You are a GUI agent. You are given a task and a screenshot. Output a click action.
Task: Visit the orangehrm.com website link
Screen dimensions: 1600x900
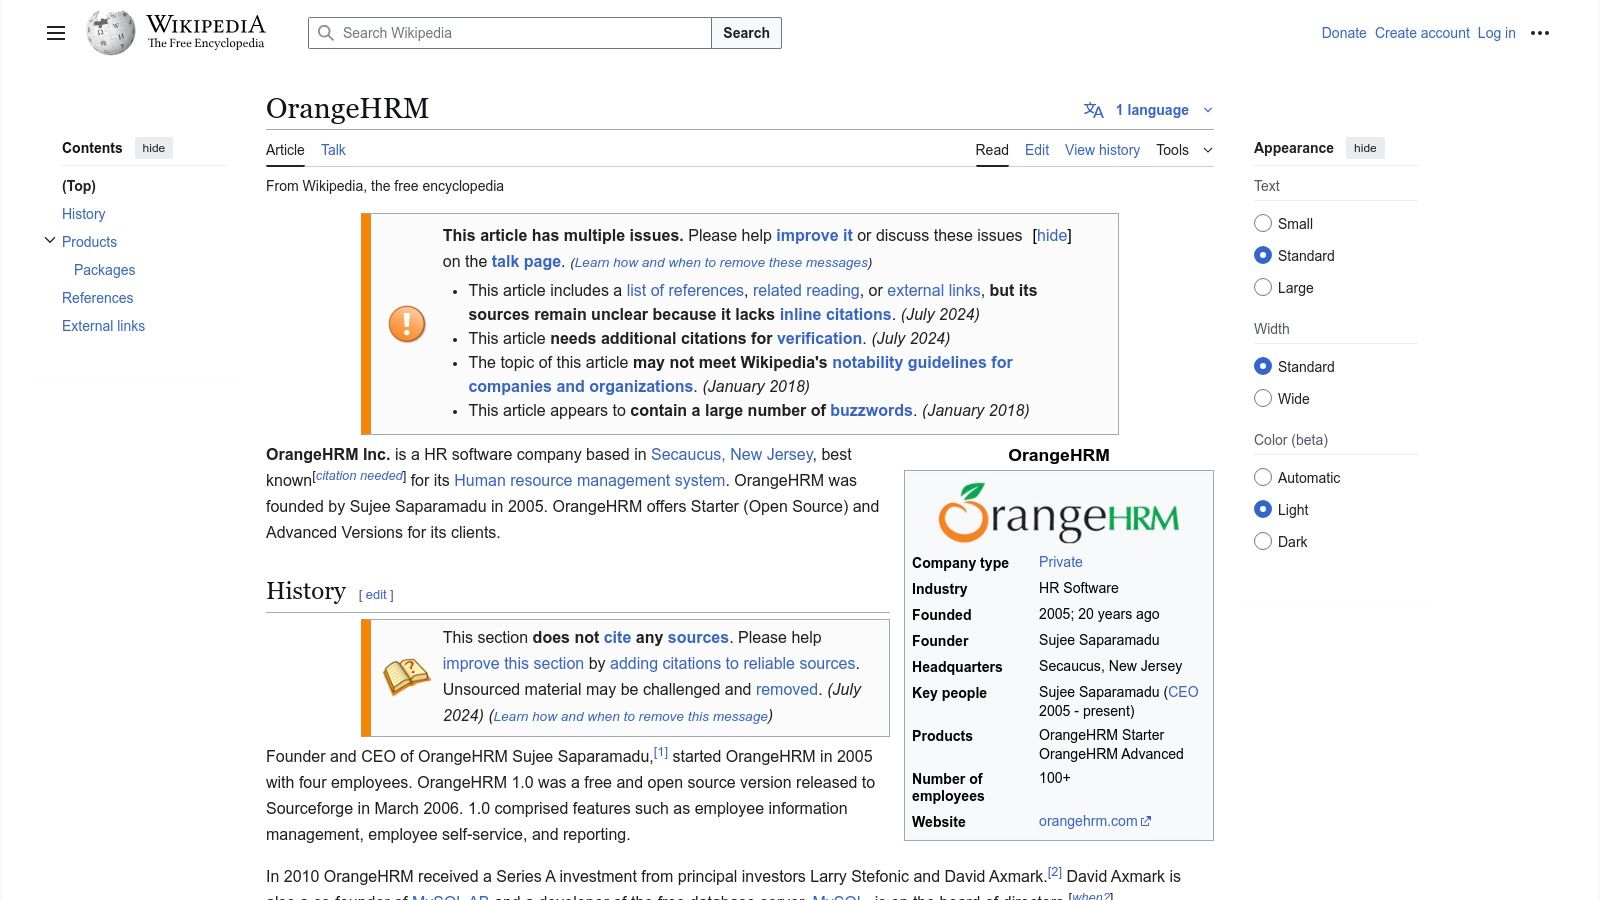pyautogui.click(x=1094, y=821)
